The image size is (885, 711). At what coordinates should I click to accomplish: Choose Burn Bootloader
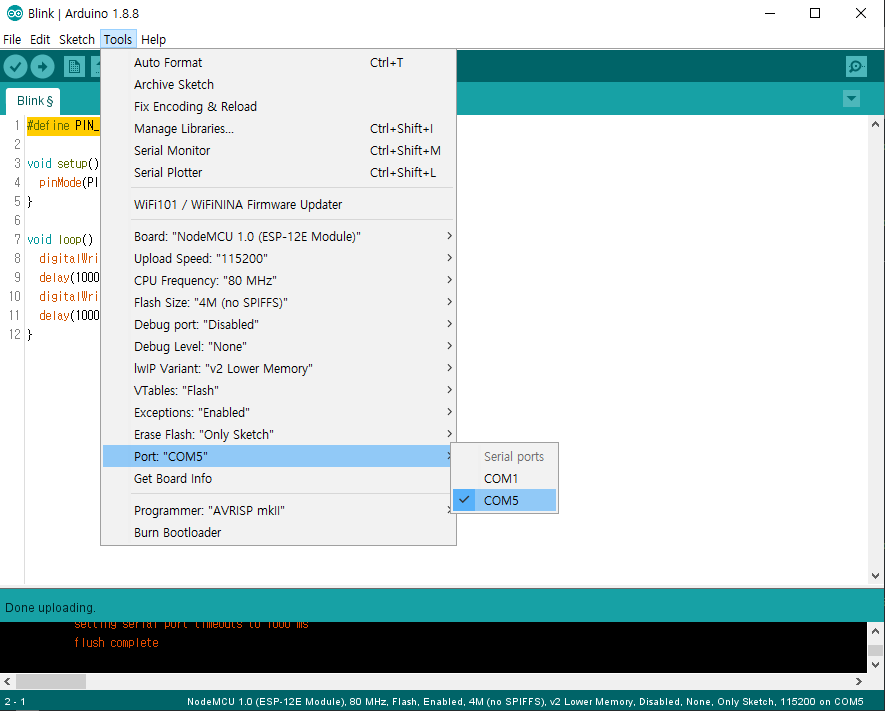(278, 533)
